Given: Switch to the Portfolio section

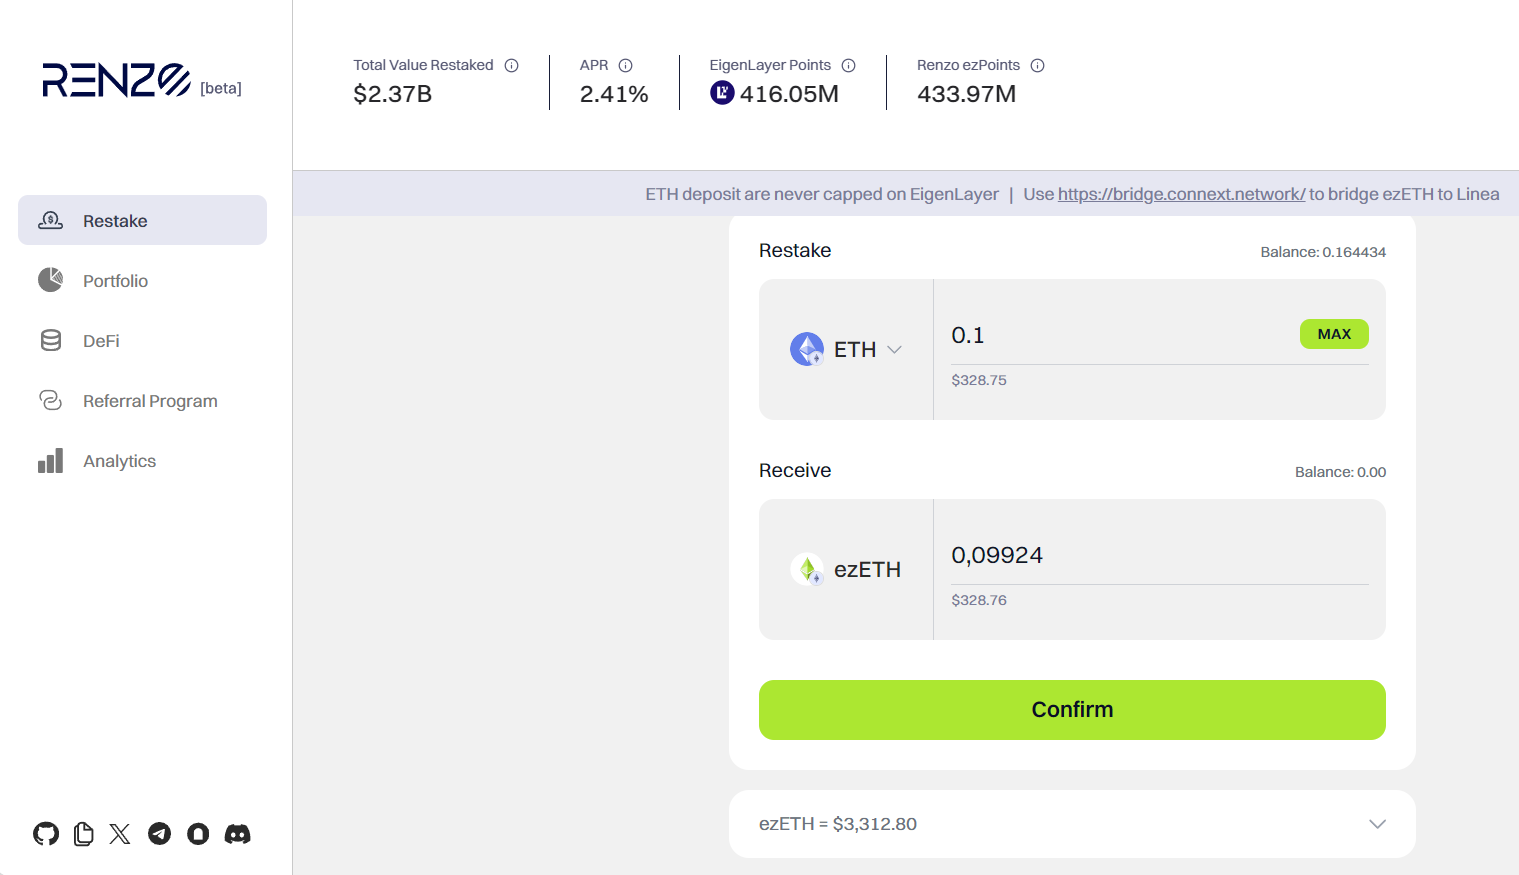Looking at the screenshot, I should point(115,280).
